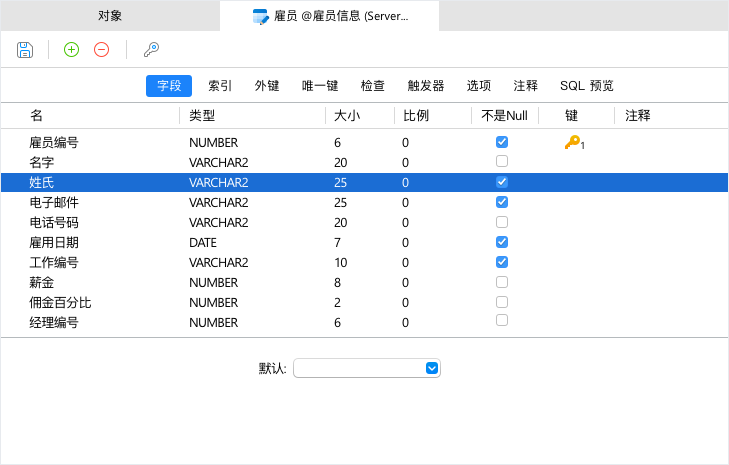Click the table icon on 雇员 tab
This screenshot has height=465, width=729.
pos(260,16)
